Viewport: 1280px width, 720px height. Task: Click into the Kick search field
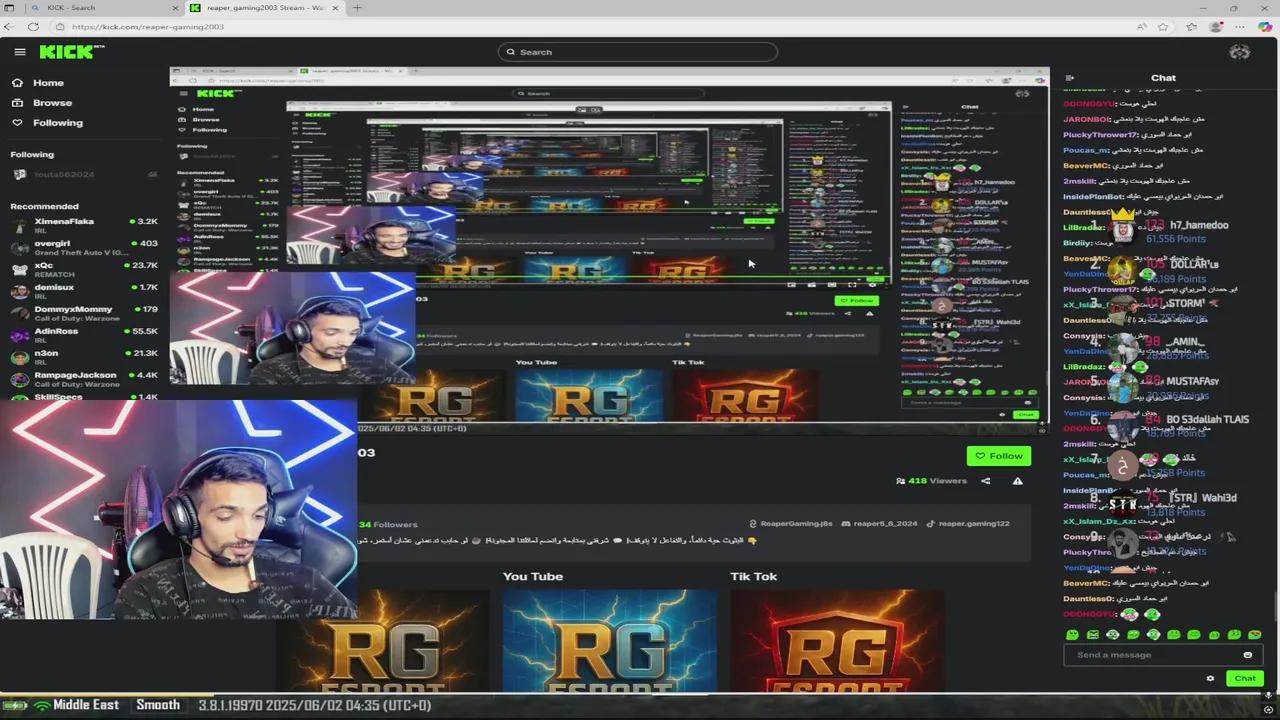point(638,52)
